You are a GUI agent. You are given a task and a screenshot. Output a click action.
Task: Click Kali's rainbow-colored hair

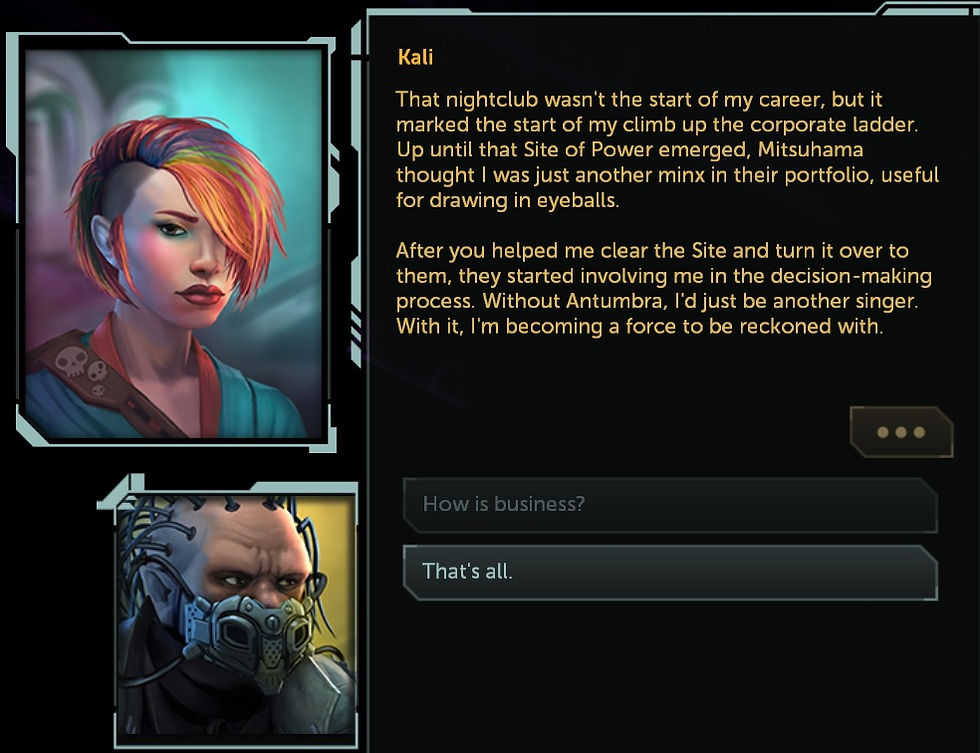[188, 175]
